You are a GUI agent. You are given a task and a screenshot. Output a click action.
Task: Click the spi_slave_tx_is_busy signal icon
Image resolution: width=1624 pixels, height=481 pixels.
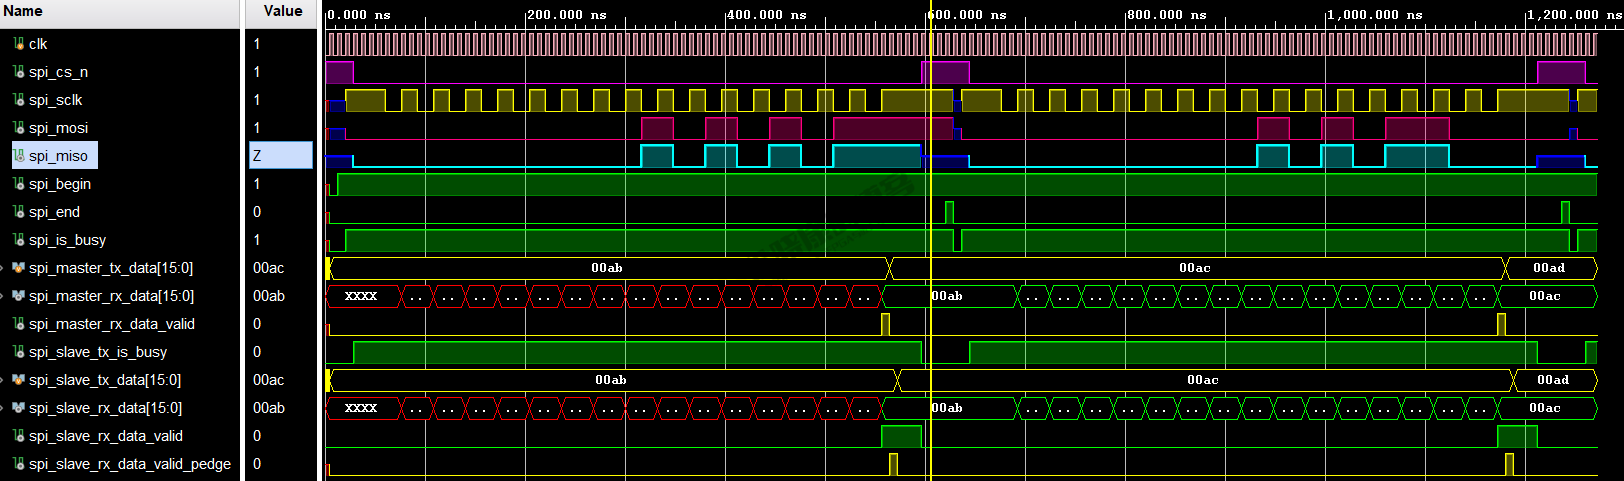tap(19, 352)
